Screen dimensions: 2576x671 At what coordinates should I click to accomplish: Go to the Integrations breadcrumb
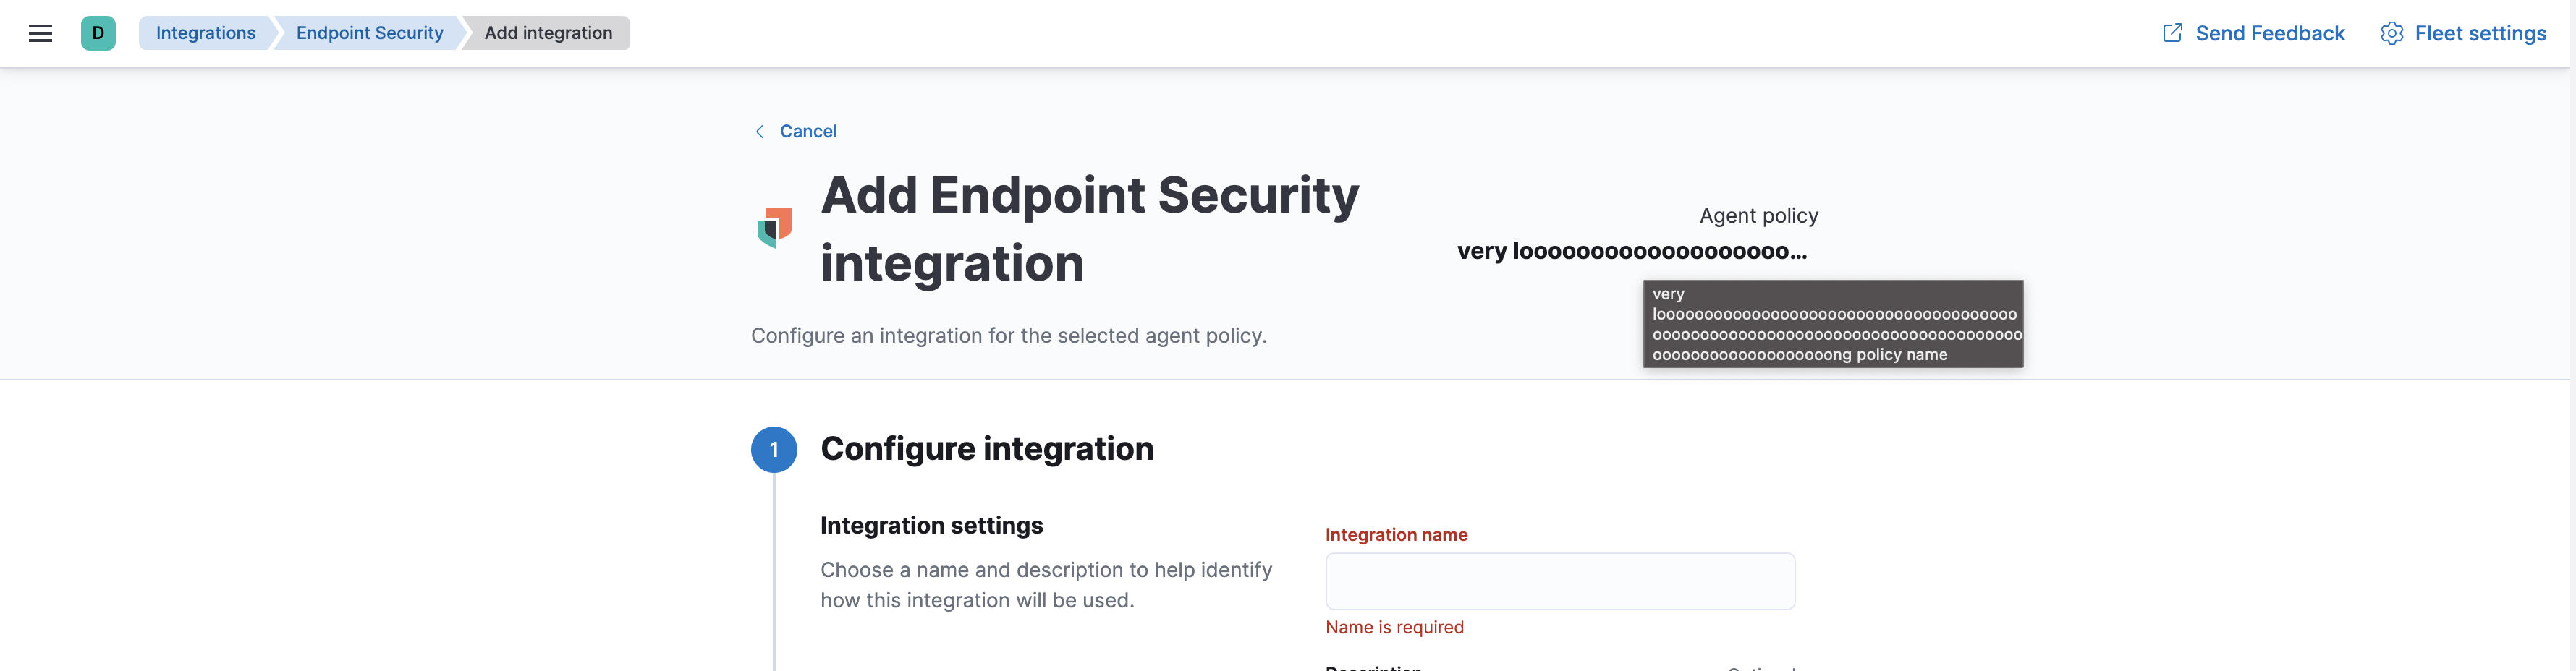coord(205,33)
